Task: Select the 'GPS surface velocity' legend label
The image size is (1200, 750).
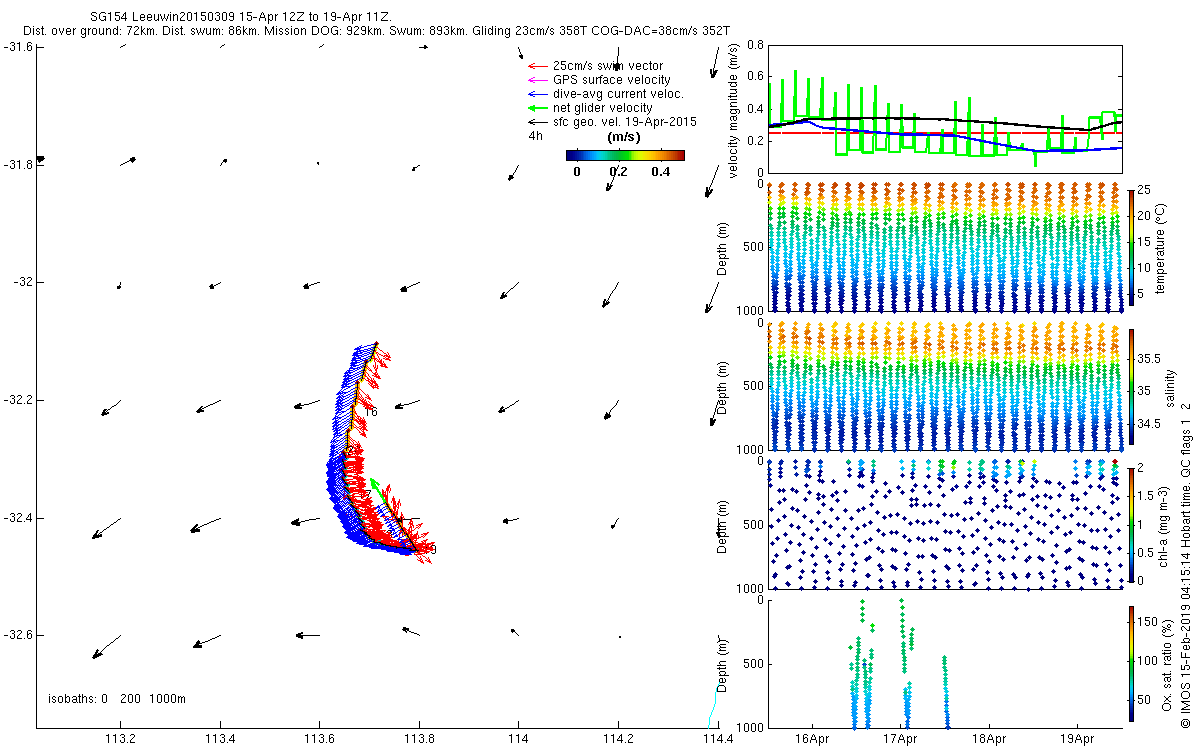Action: coord(611,80)
